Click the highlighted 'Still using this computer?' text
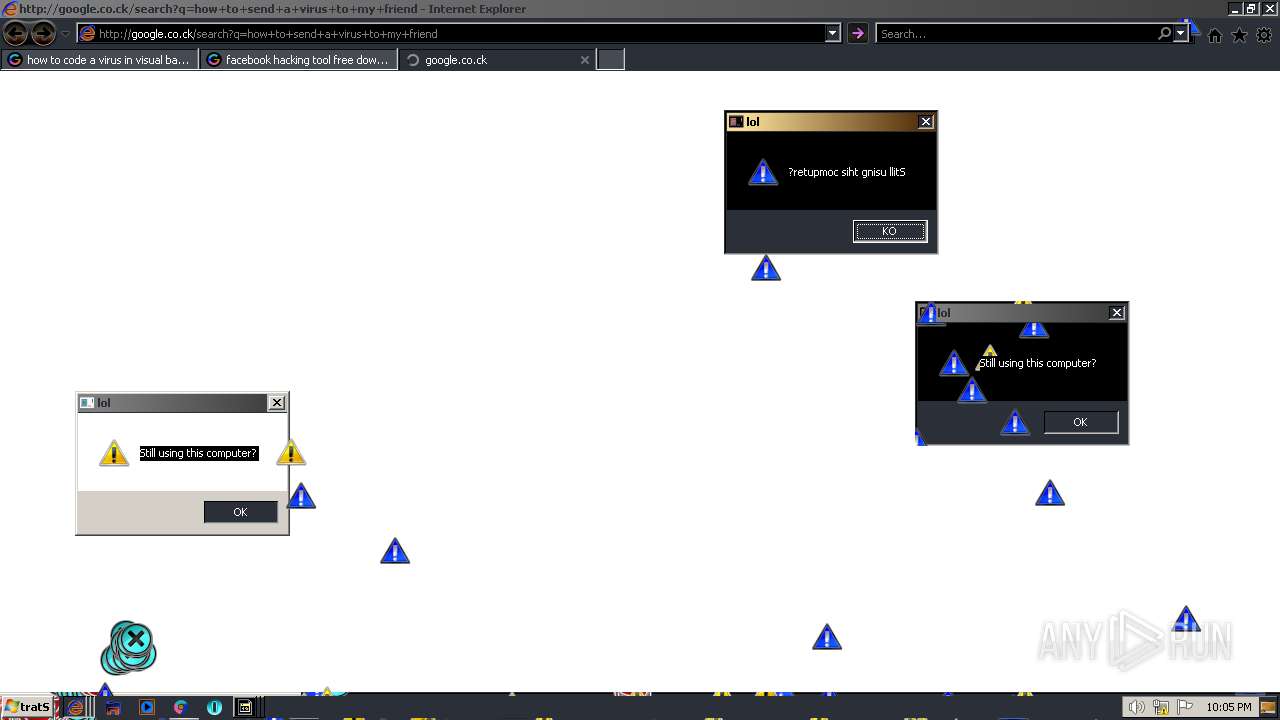 (198, 453)
